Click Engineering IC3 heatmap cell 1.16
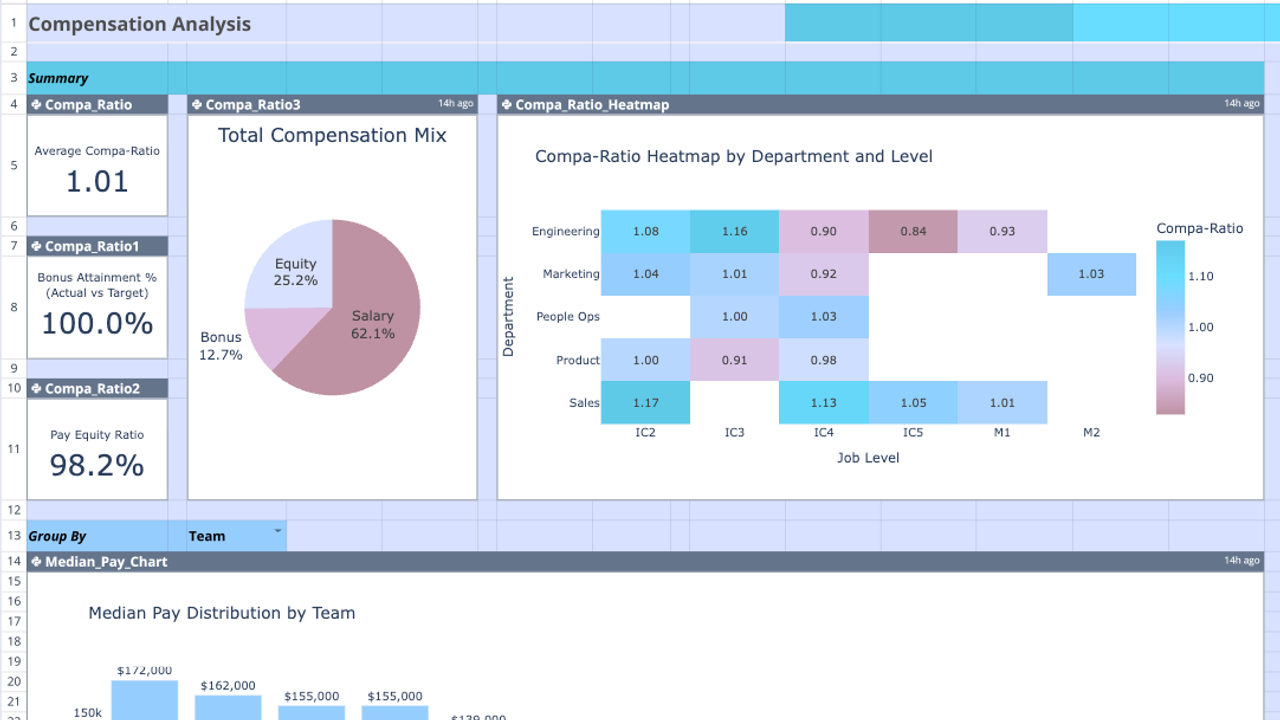The image size is (1280, 720). click(734, 231)
